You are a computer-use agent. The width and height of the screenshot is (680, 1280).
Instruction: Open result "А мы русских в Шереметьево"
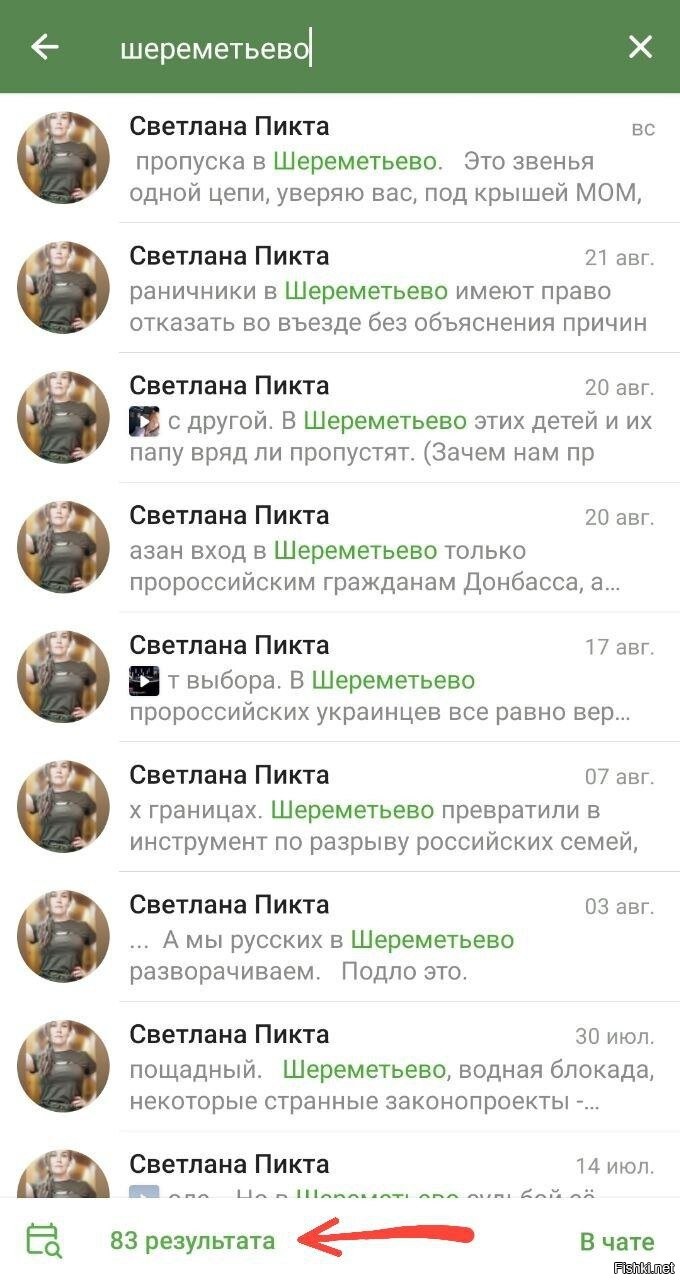click(340, 938)
